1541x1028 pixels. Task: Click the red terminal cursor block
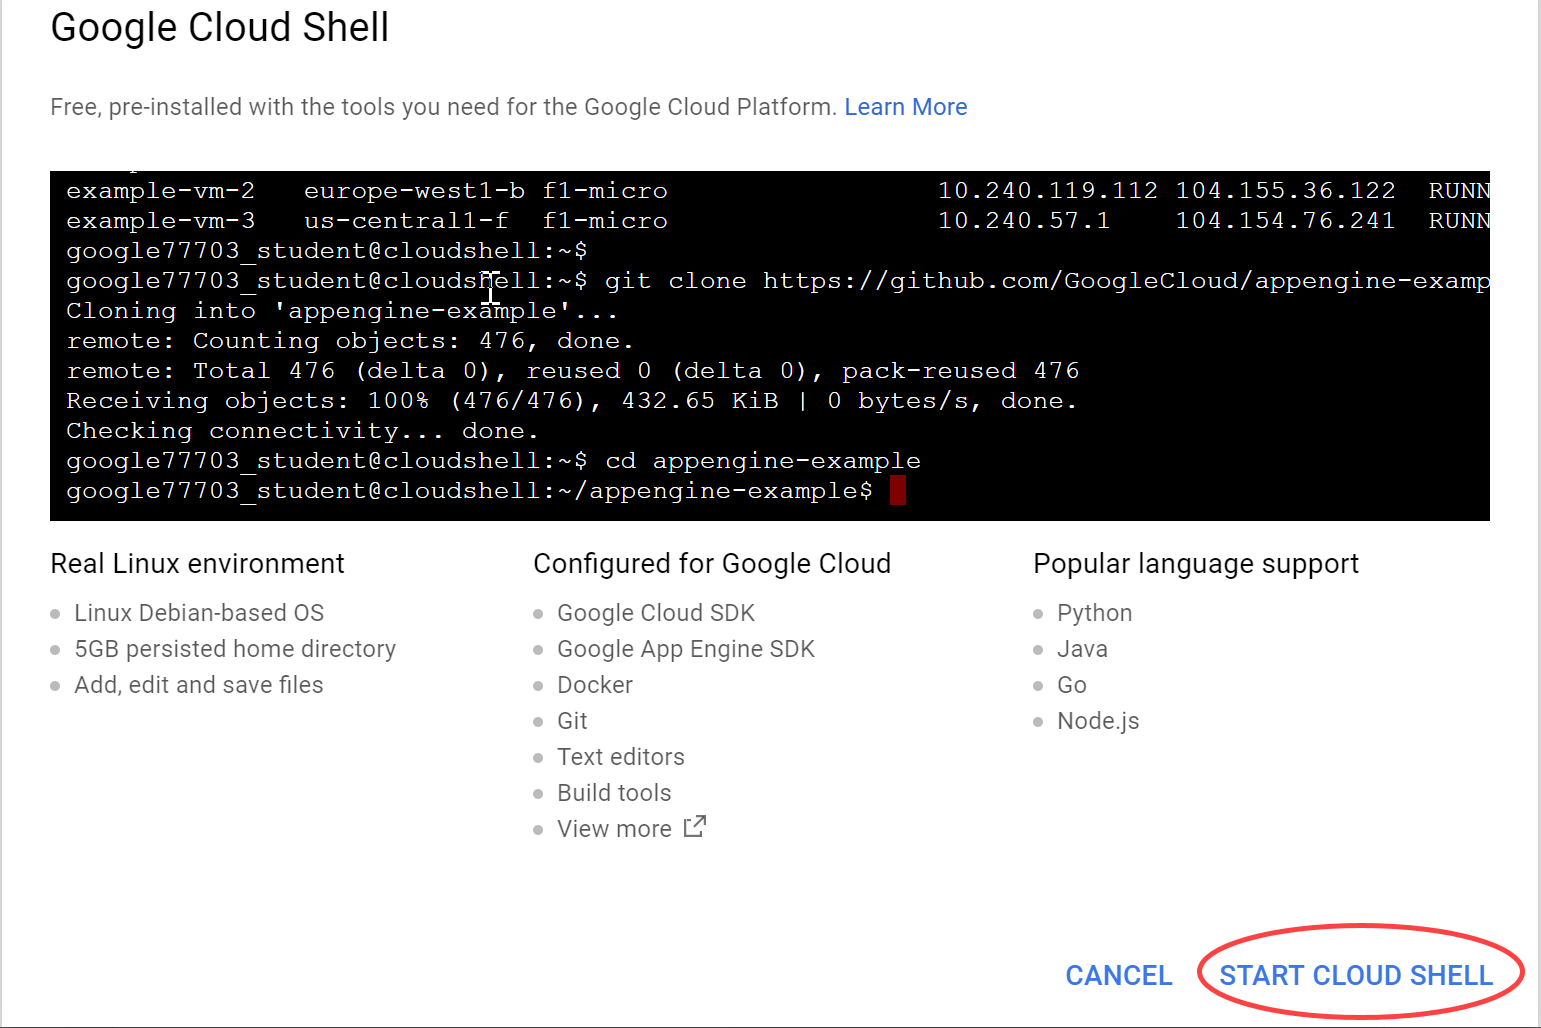click(x=897, y=491)
